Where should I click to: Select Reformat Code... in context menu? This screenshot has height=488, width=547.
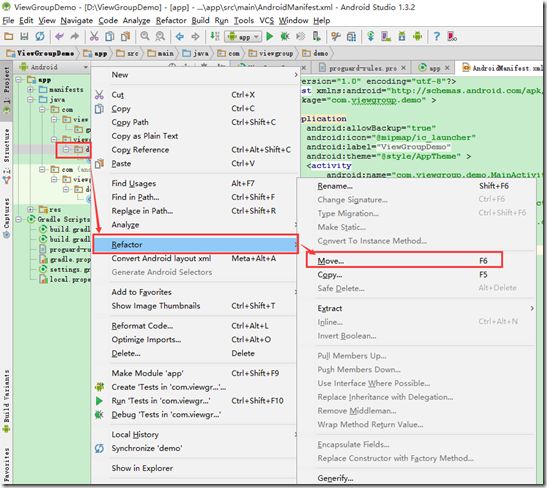194,325
